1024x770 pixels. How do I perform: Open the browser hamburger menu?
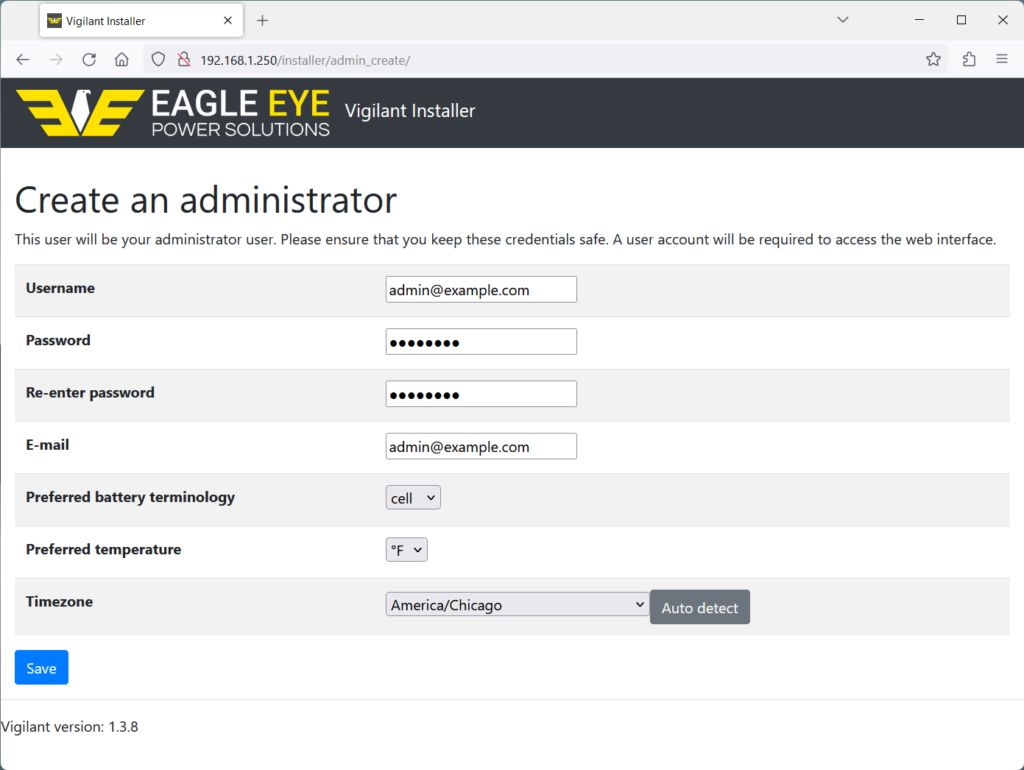coord(1002,59)
